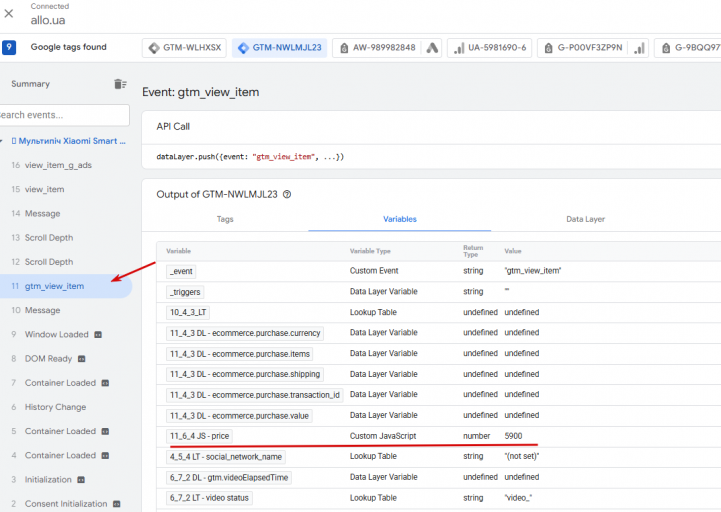Open the help icon next to Output of GTM-NWLMJL23
The image size is (721, 512).
click(287, 194)
